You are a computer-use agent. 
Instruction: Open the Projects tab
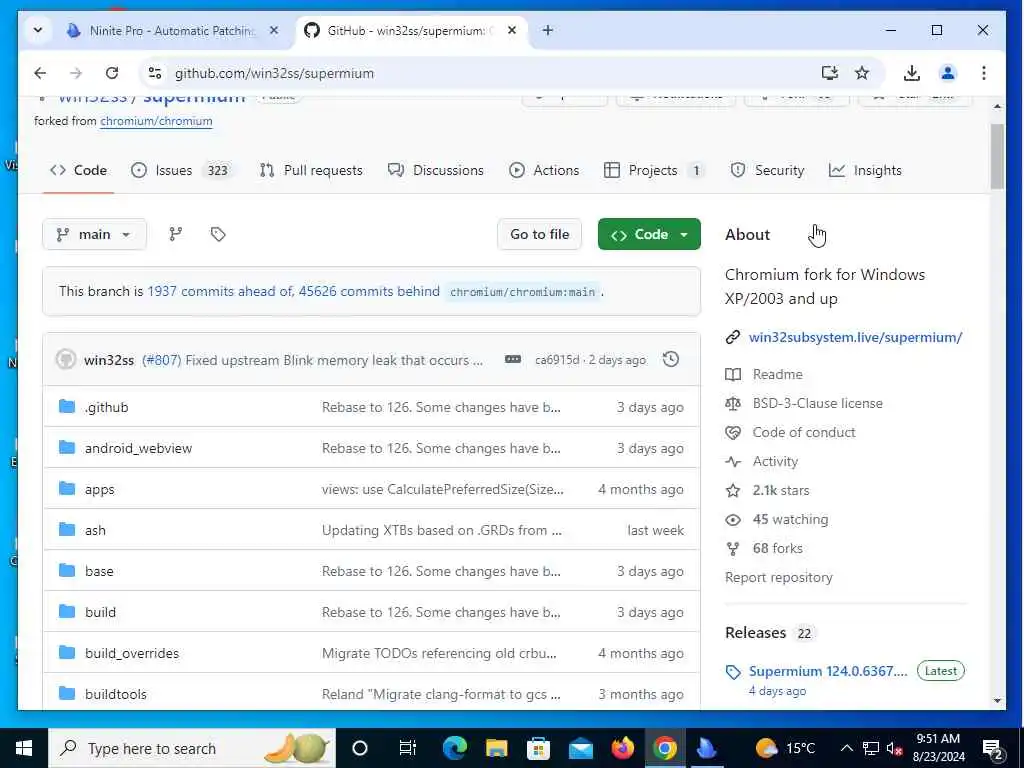tap(654, 170)
